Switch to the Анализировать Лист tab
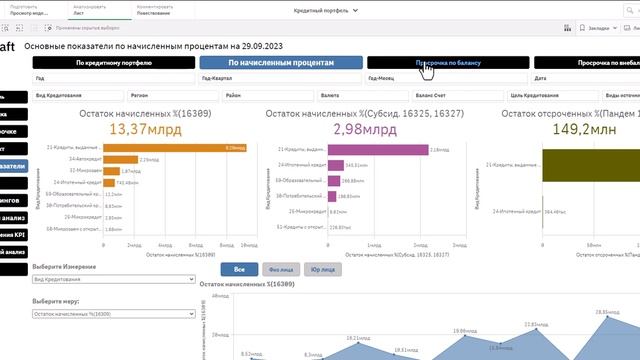640x360 pixels. click(100, 10)
